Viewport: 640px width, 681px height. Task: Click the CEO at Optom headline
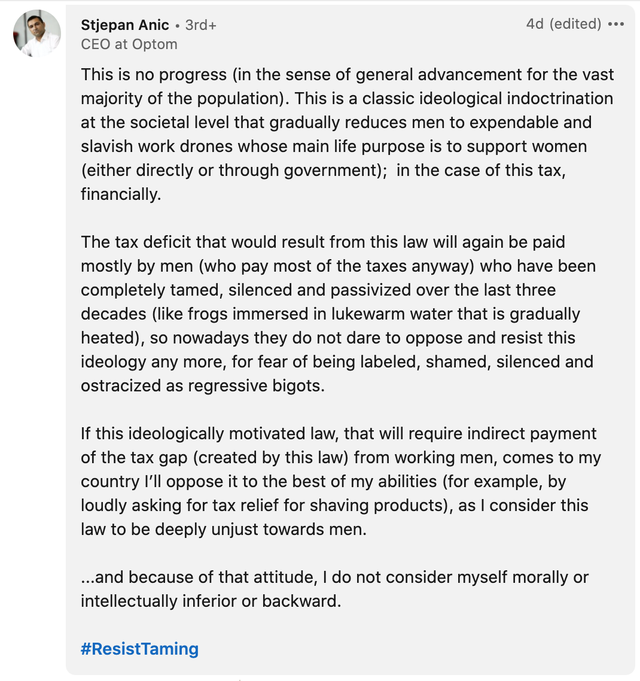point(129,44)
